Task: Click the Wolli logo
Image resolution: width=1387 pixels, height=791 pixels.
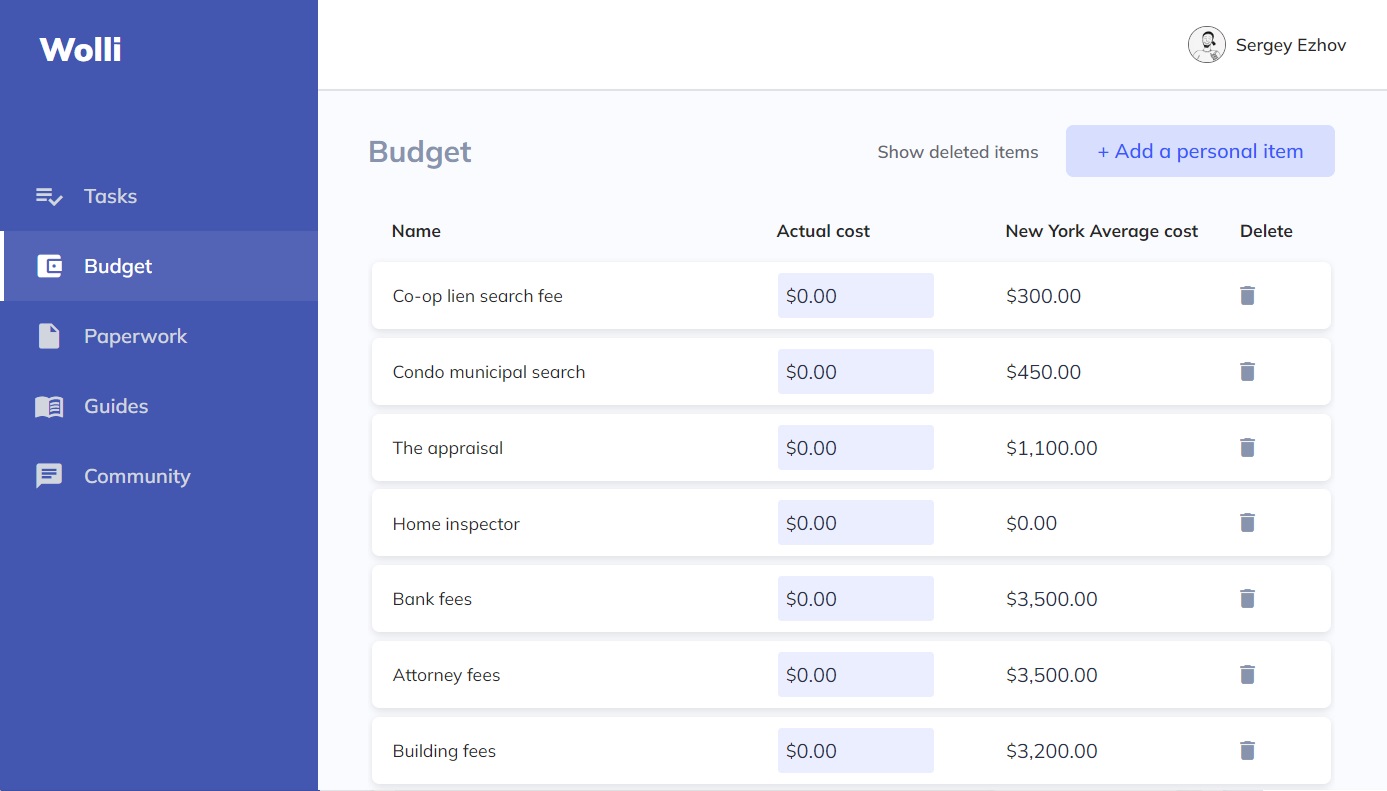Action: click(x=80, y=49)
